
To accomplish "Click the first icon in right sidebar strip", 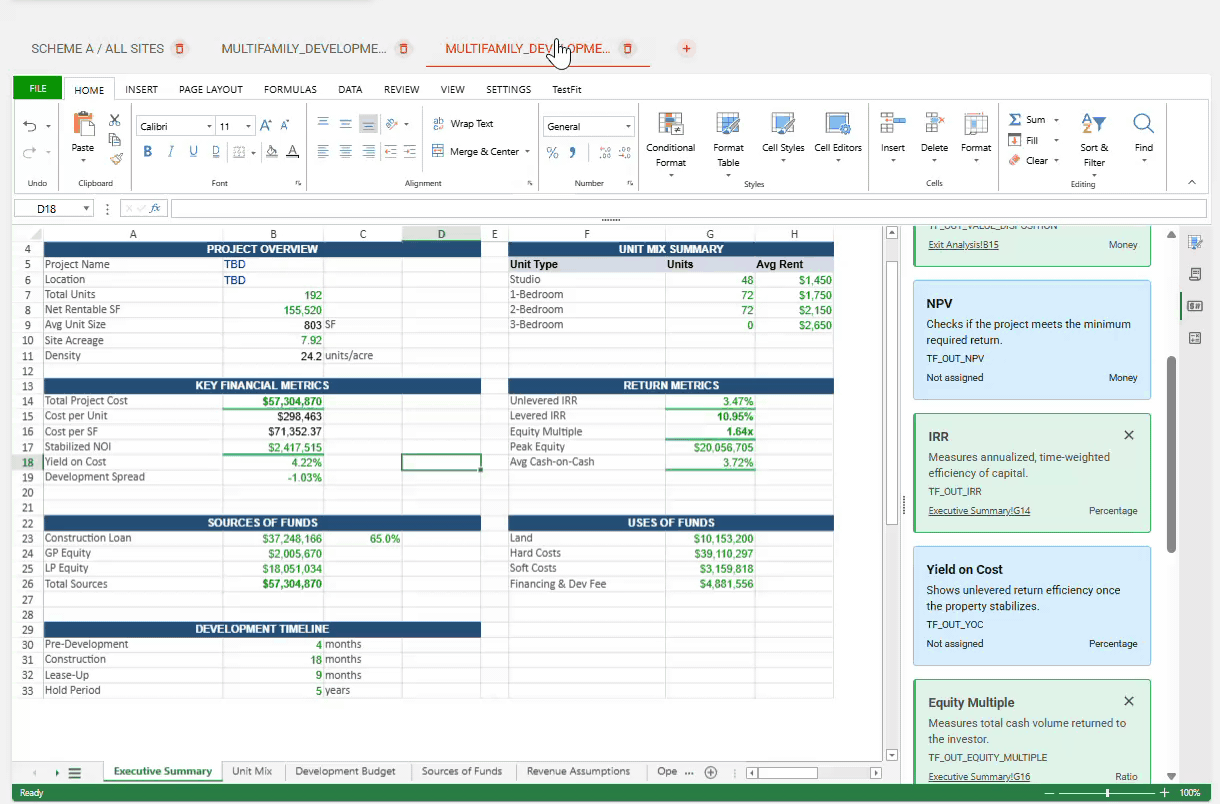I will 1195,242.
